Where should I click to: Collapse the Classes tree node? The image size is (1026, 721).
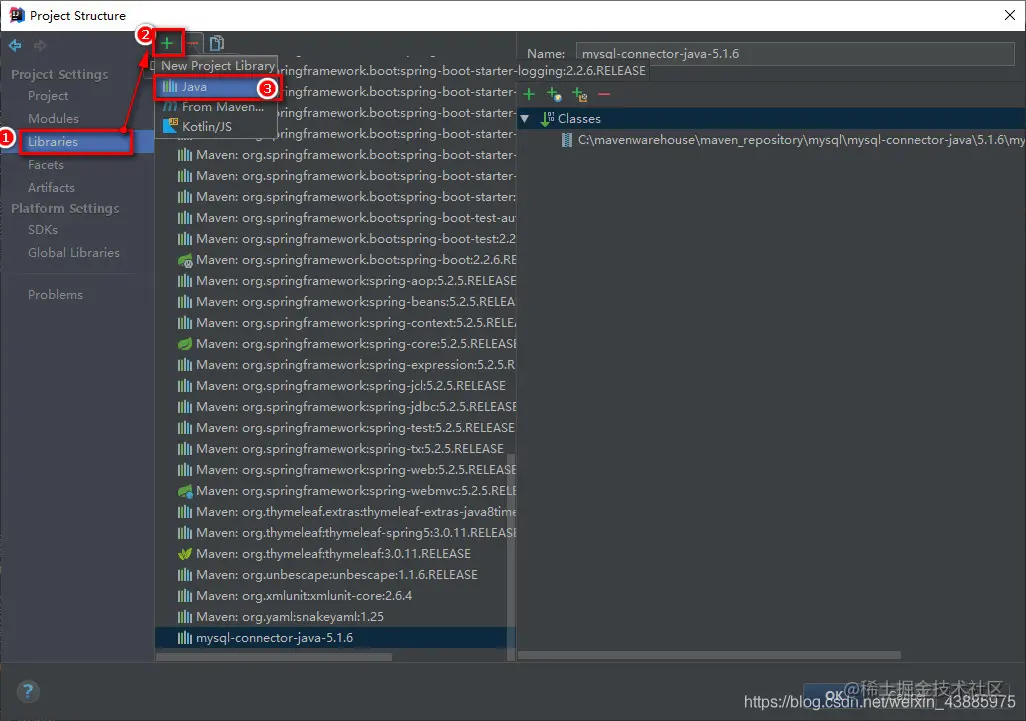524,119
